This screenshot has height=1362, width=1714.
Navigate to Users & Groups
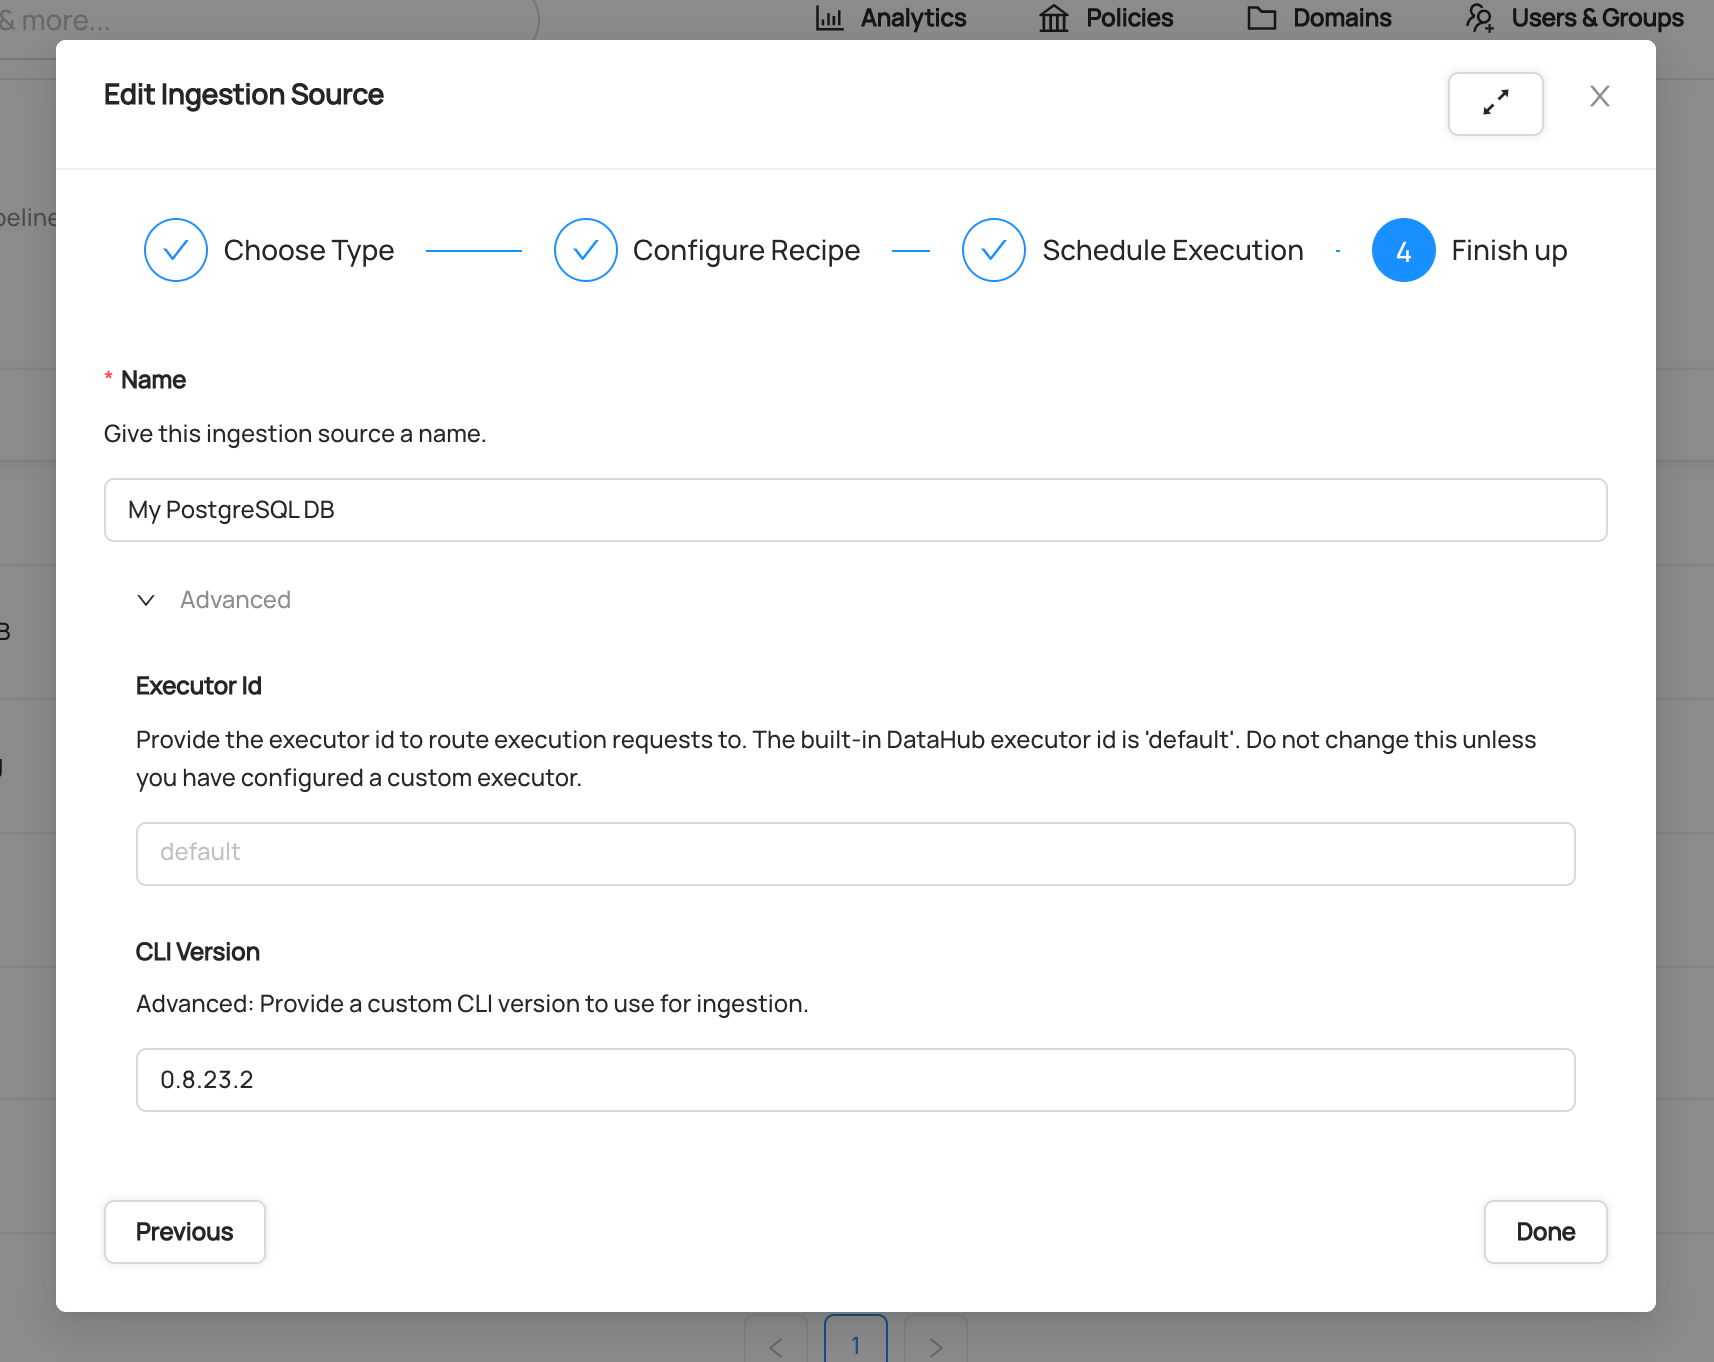tap(1597, 18)
